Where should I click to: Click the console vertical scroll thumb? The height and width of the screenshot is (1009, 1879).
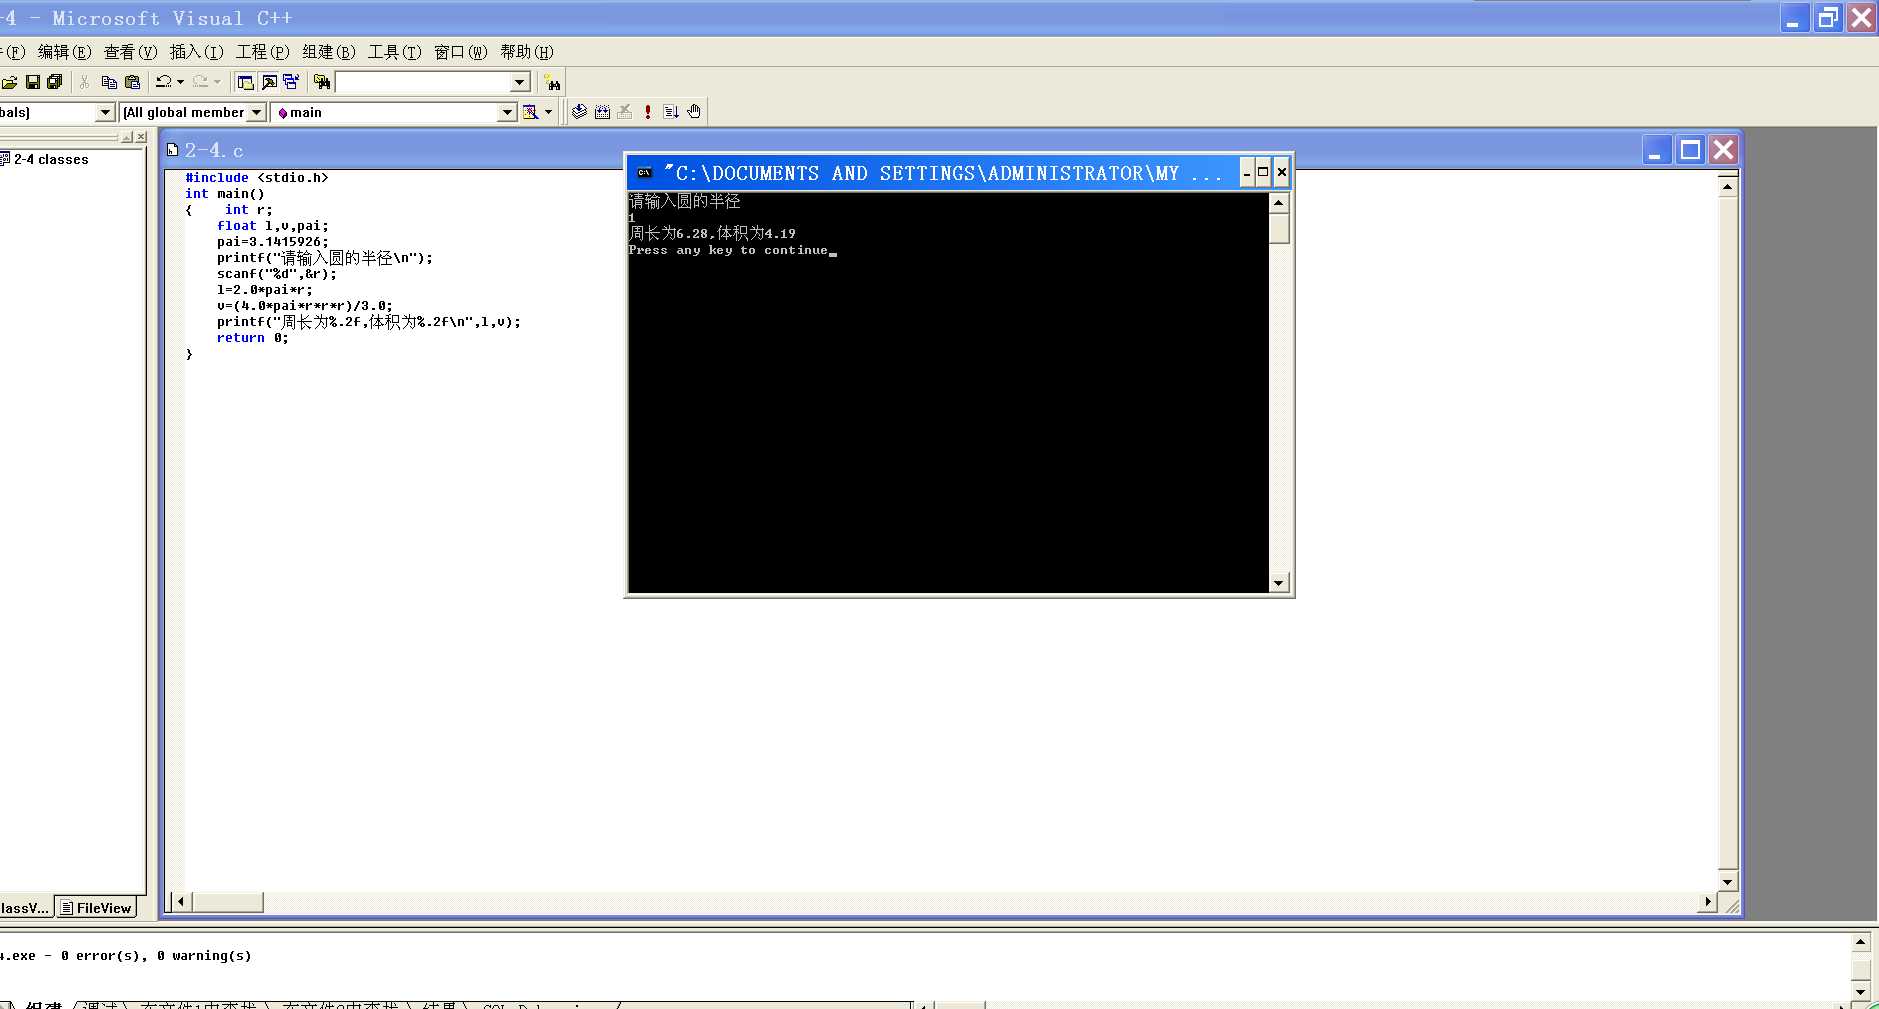point(1278,228)
